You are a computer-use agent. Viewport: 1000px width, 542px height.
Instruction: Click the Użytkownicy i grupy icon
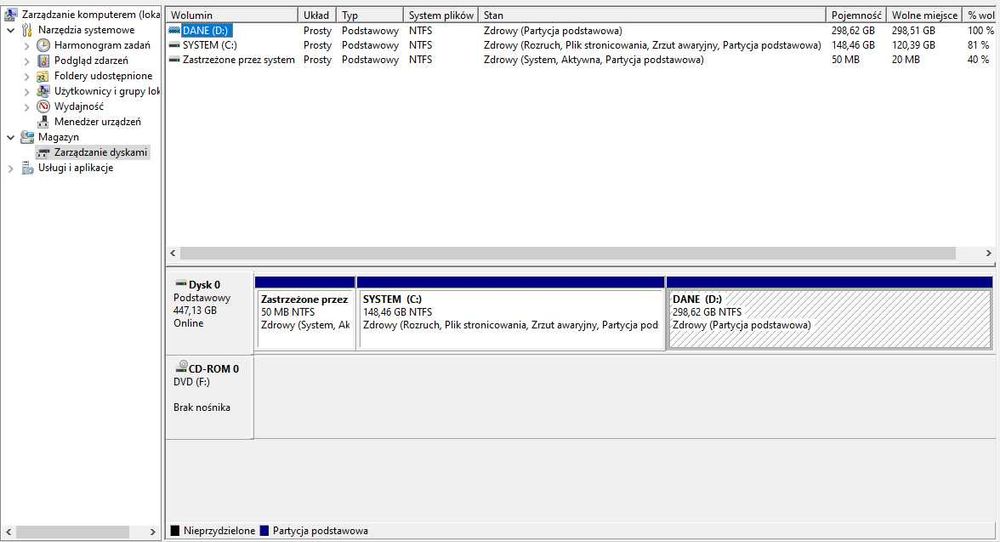pyautogui.click(x=43, y=91)
